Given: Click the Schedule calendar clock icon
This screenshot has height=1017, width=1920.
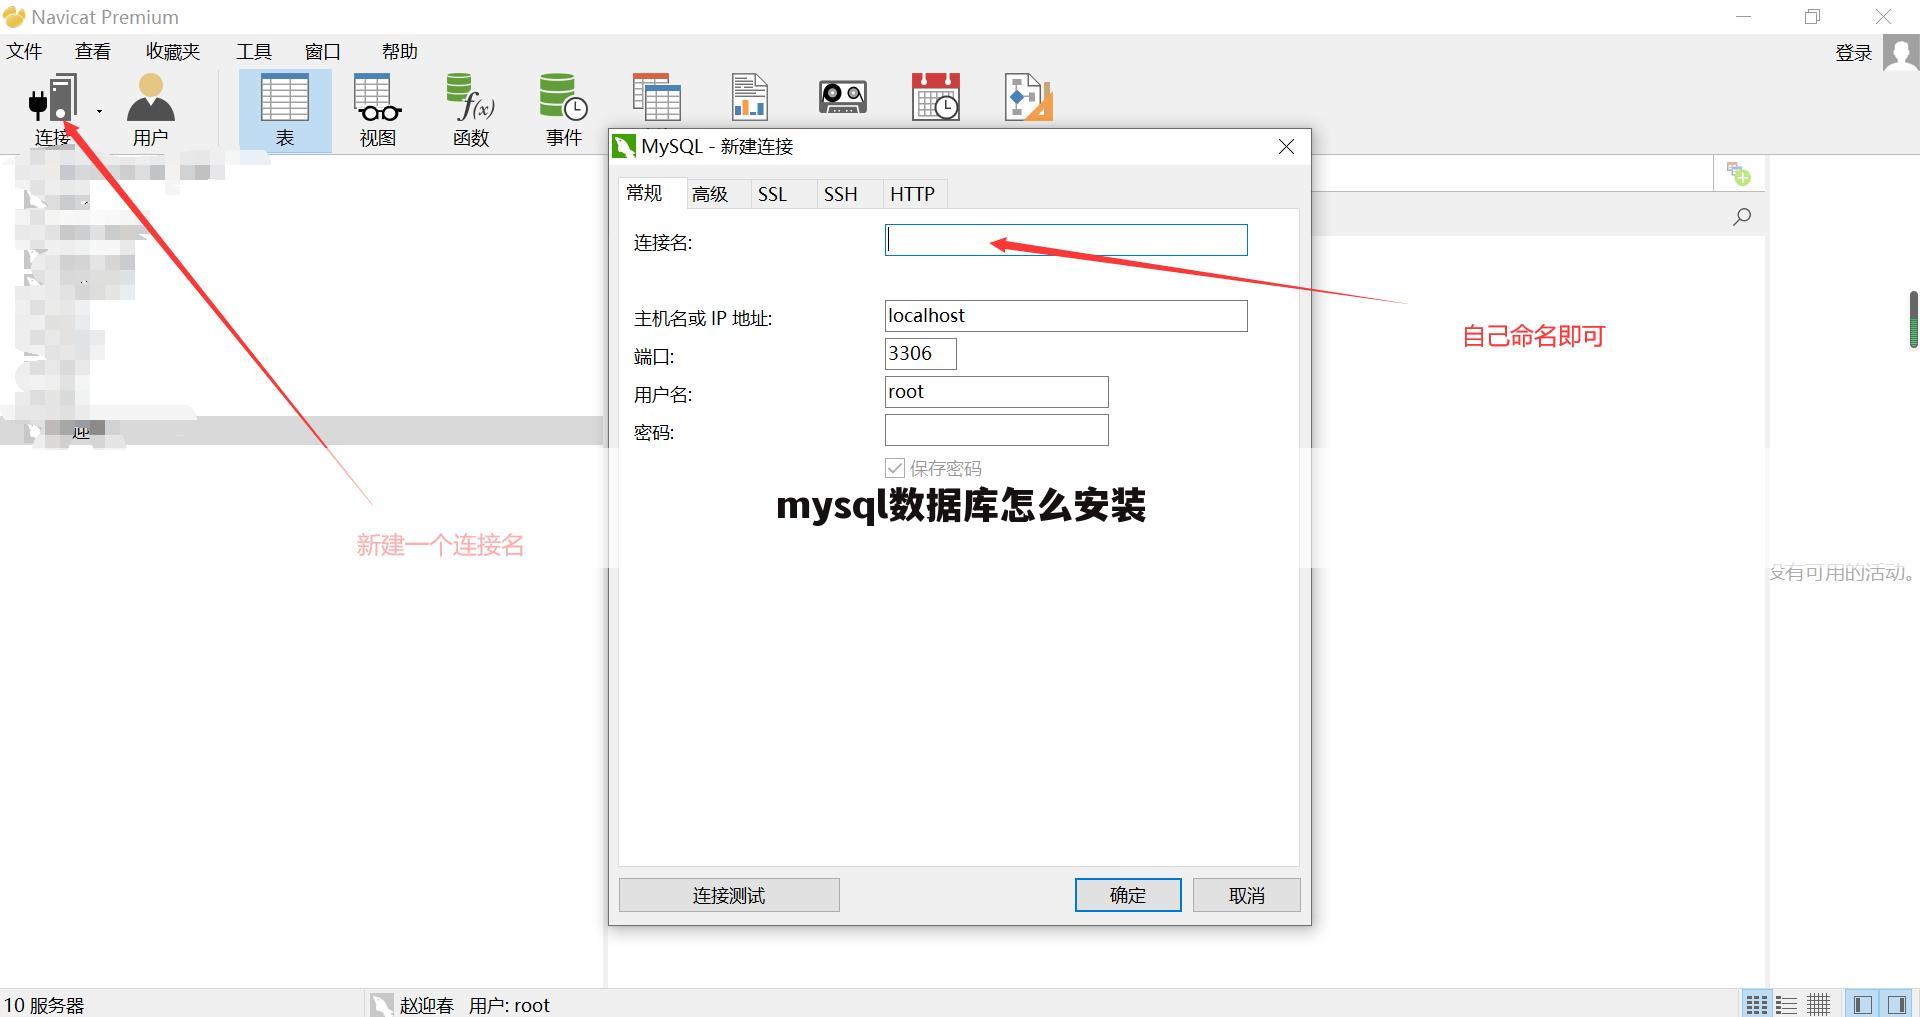Looking at the screenshot, I should coord(936,97).
